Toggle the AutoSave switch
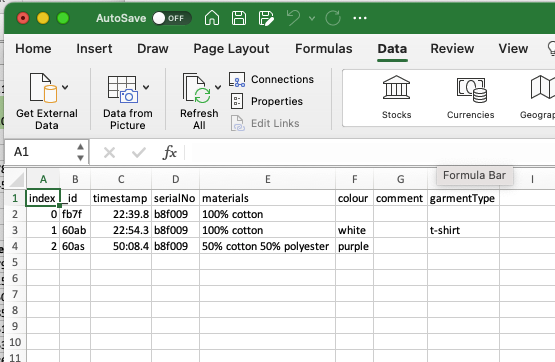The image size is (555, 362). pos(172,18)
